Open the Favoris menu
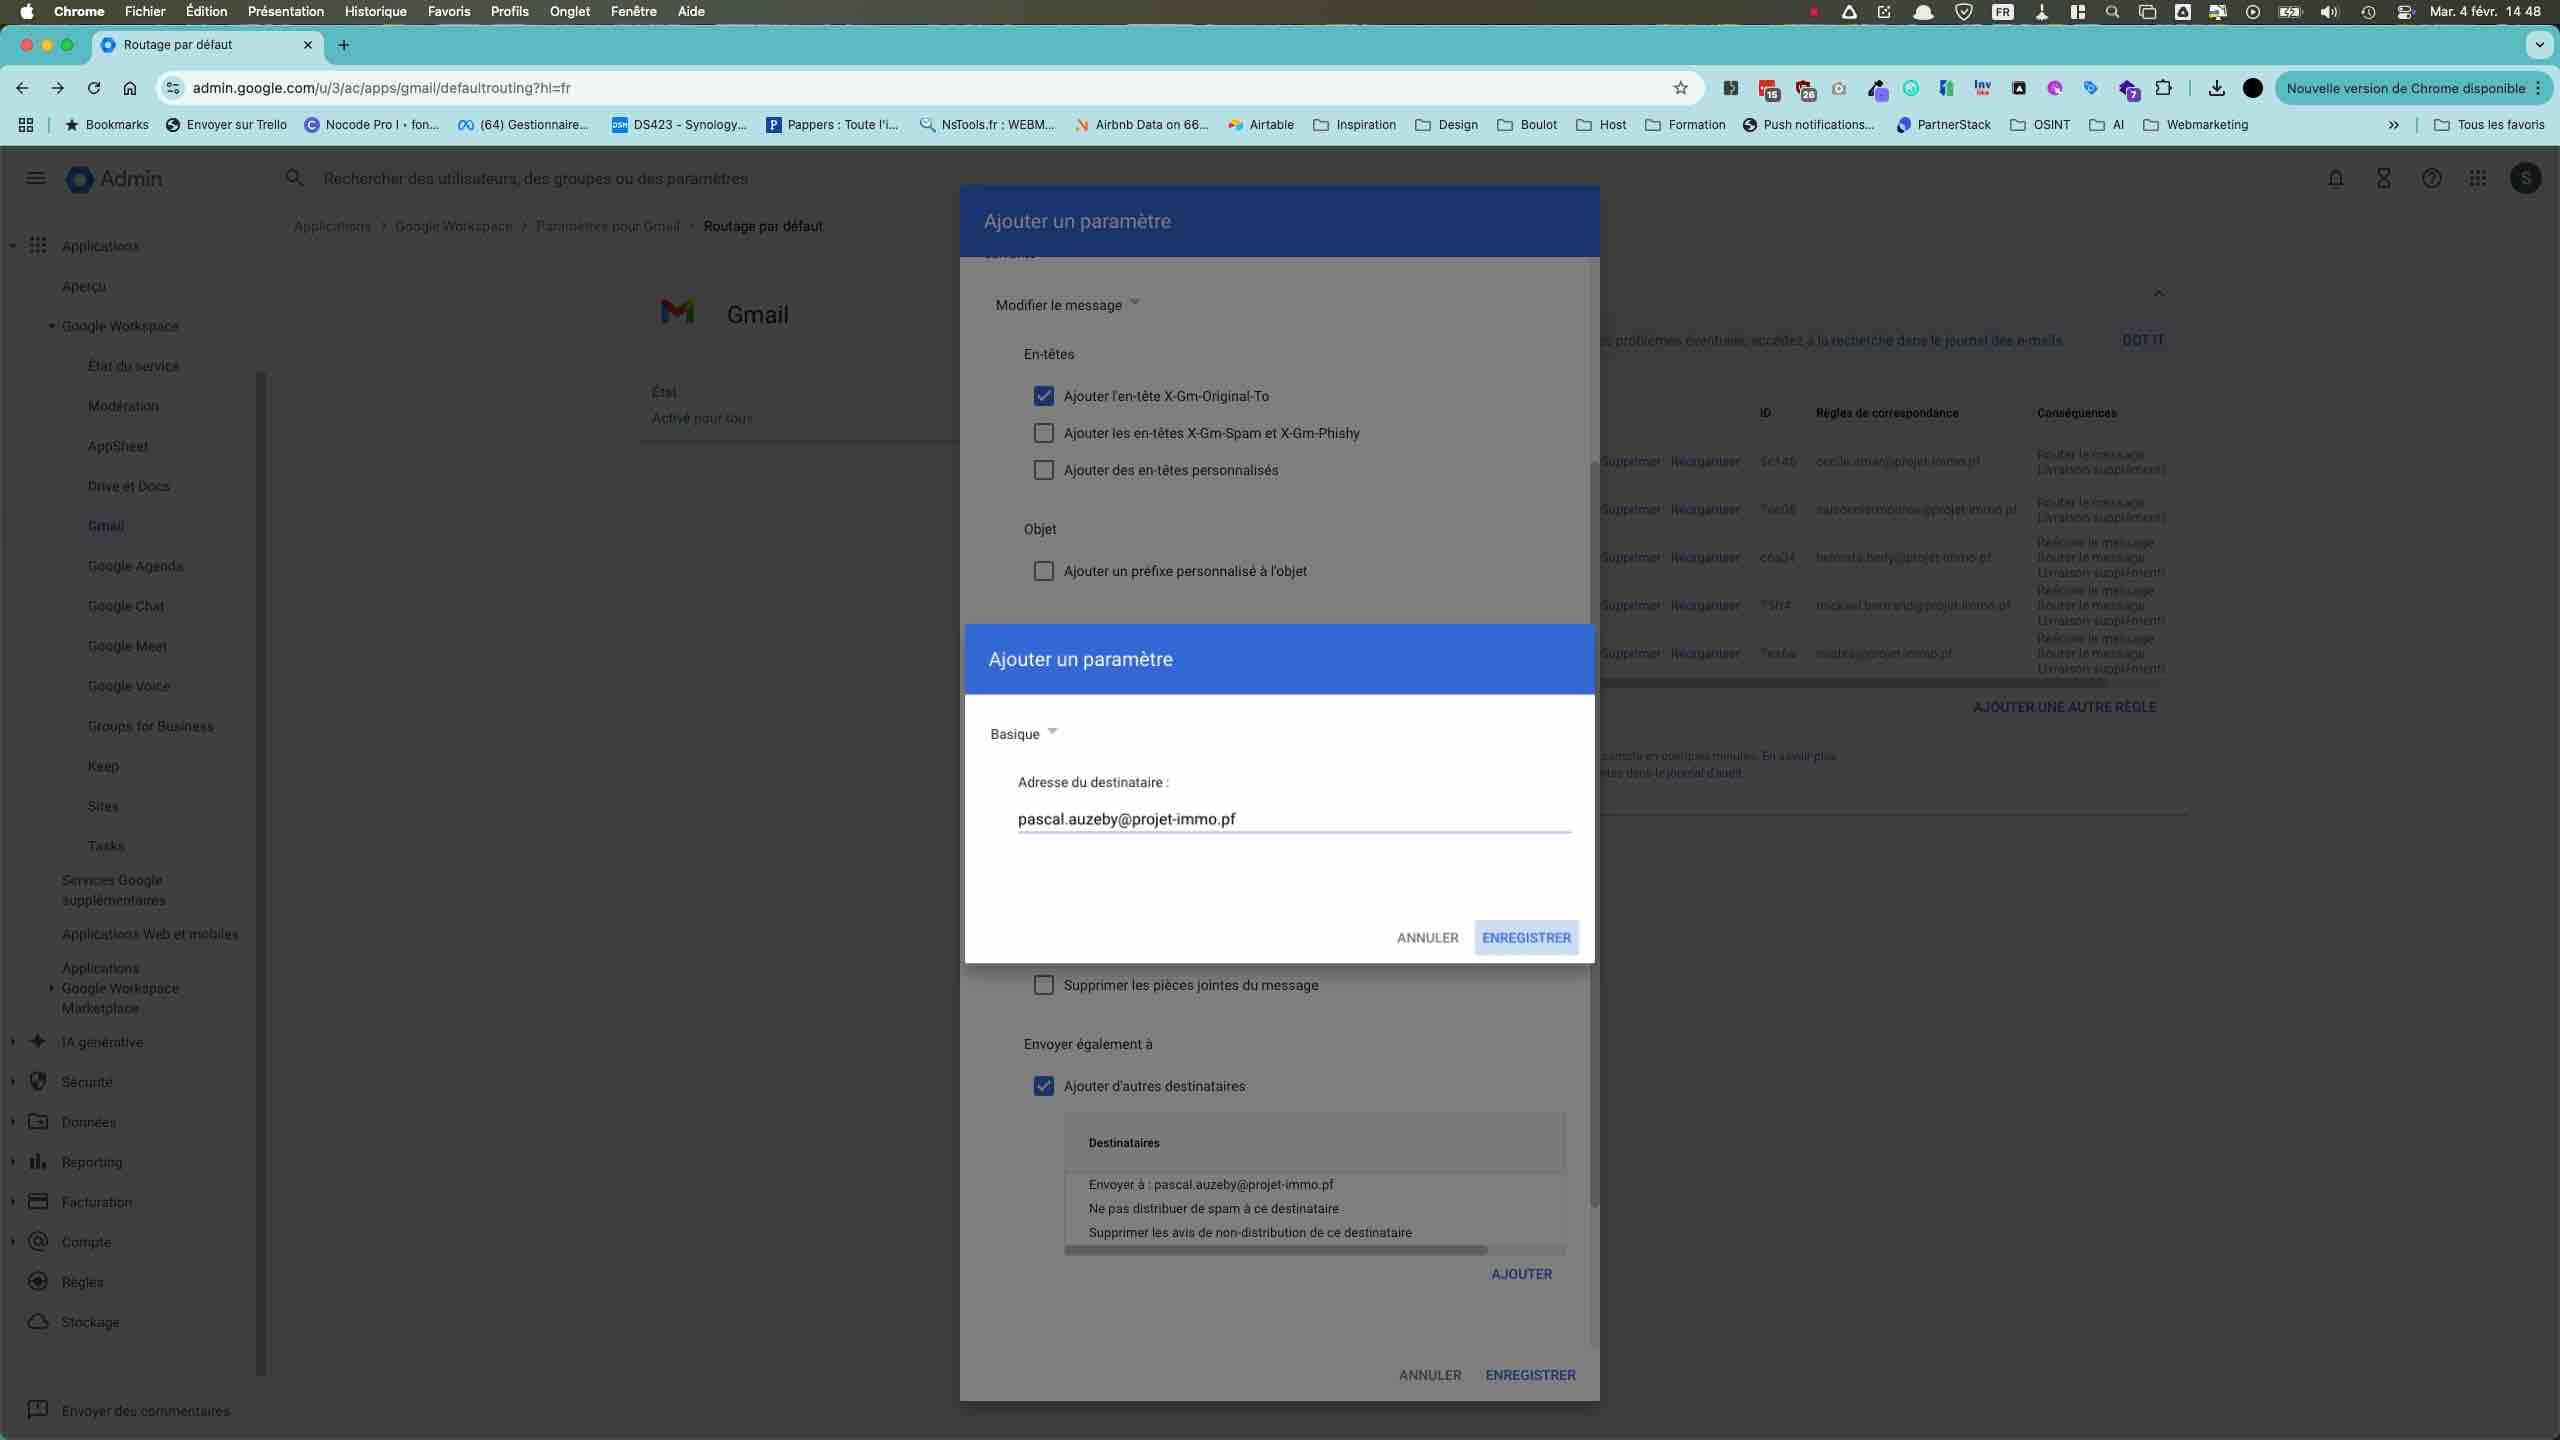Viewport: 2560px width, 1440px height. coord(449,12)
